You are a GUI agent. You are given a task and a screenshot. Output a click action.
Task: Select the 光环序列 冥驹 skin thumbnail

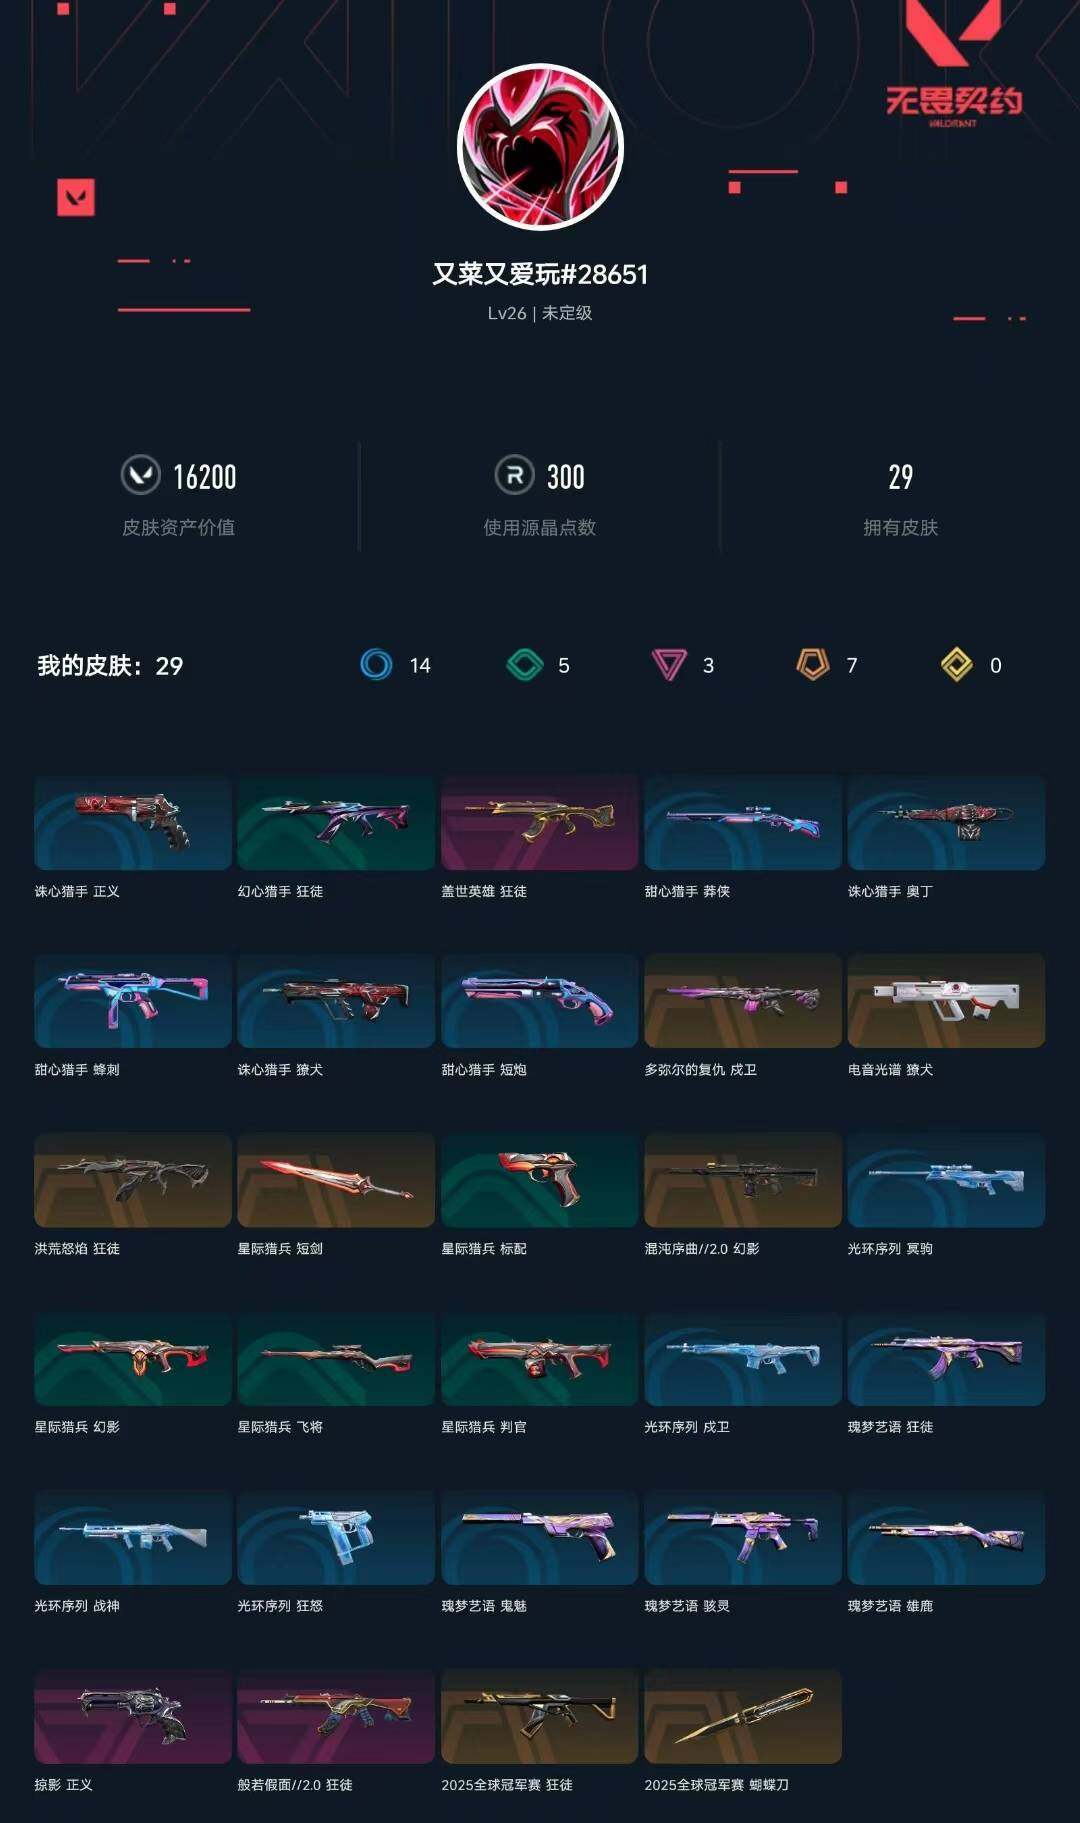pos(946,1180)
